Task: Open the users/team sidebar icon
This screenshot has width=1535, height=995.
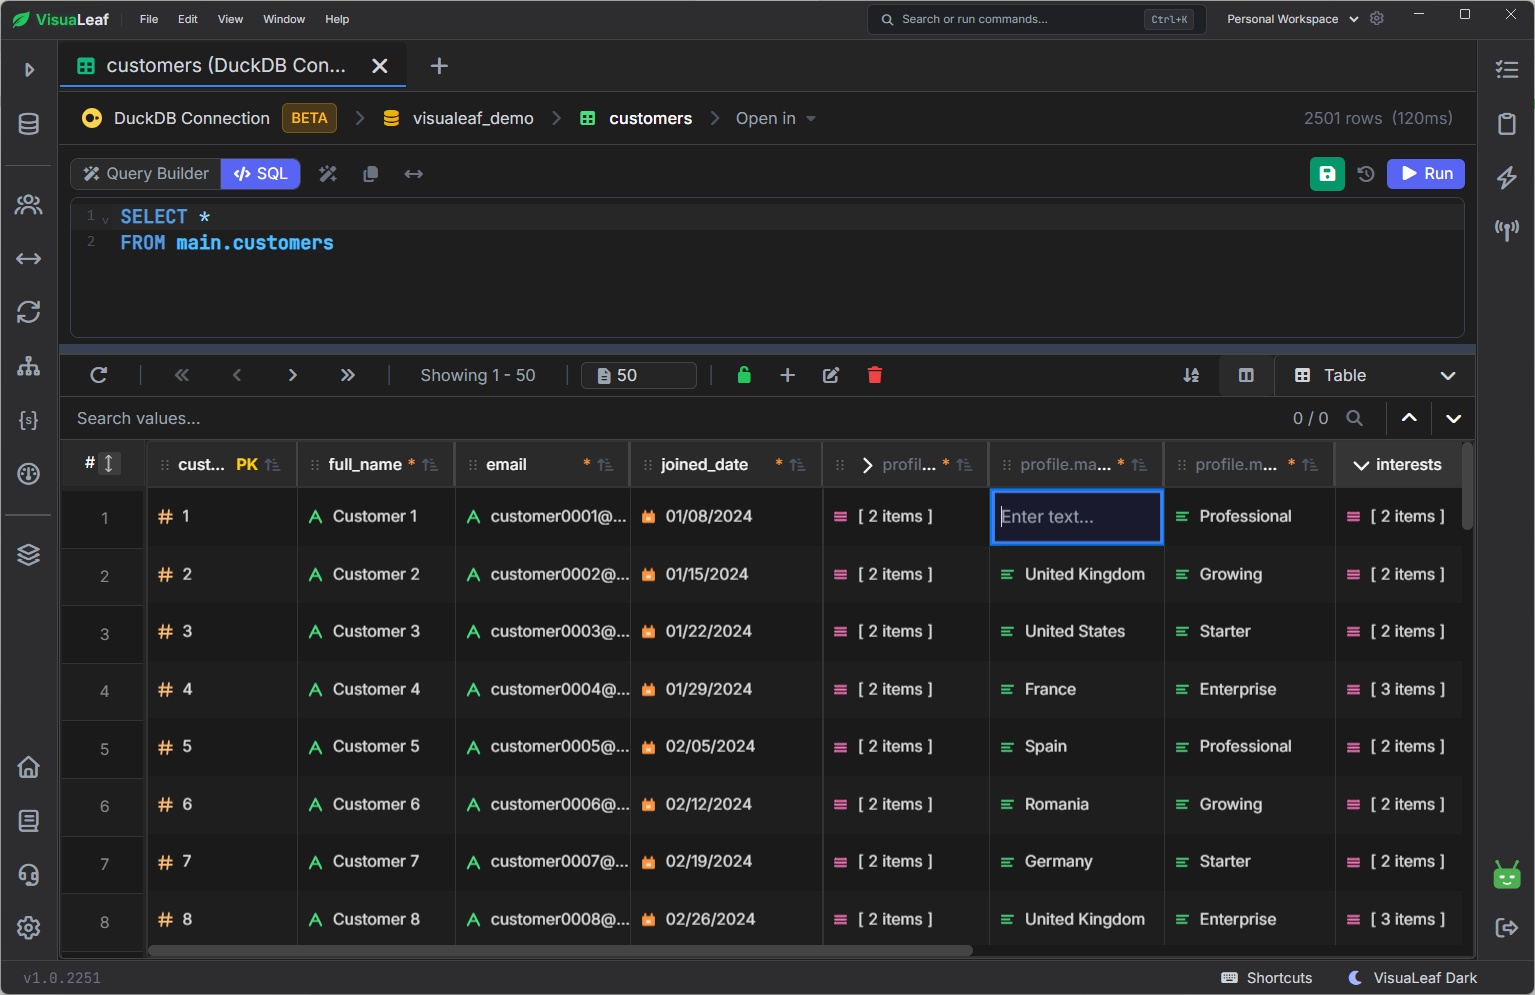Action: click(x=29, y=205)
